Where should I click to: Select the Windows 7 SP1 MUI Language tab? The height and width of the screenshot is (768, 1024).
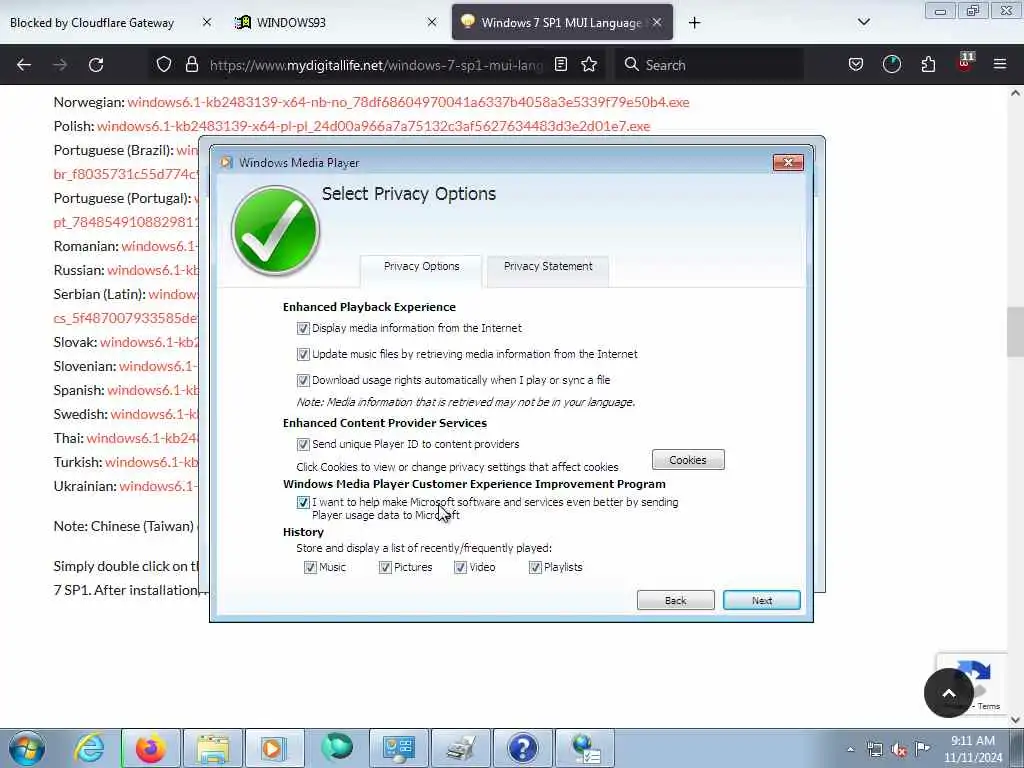click(562, 22)
